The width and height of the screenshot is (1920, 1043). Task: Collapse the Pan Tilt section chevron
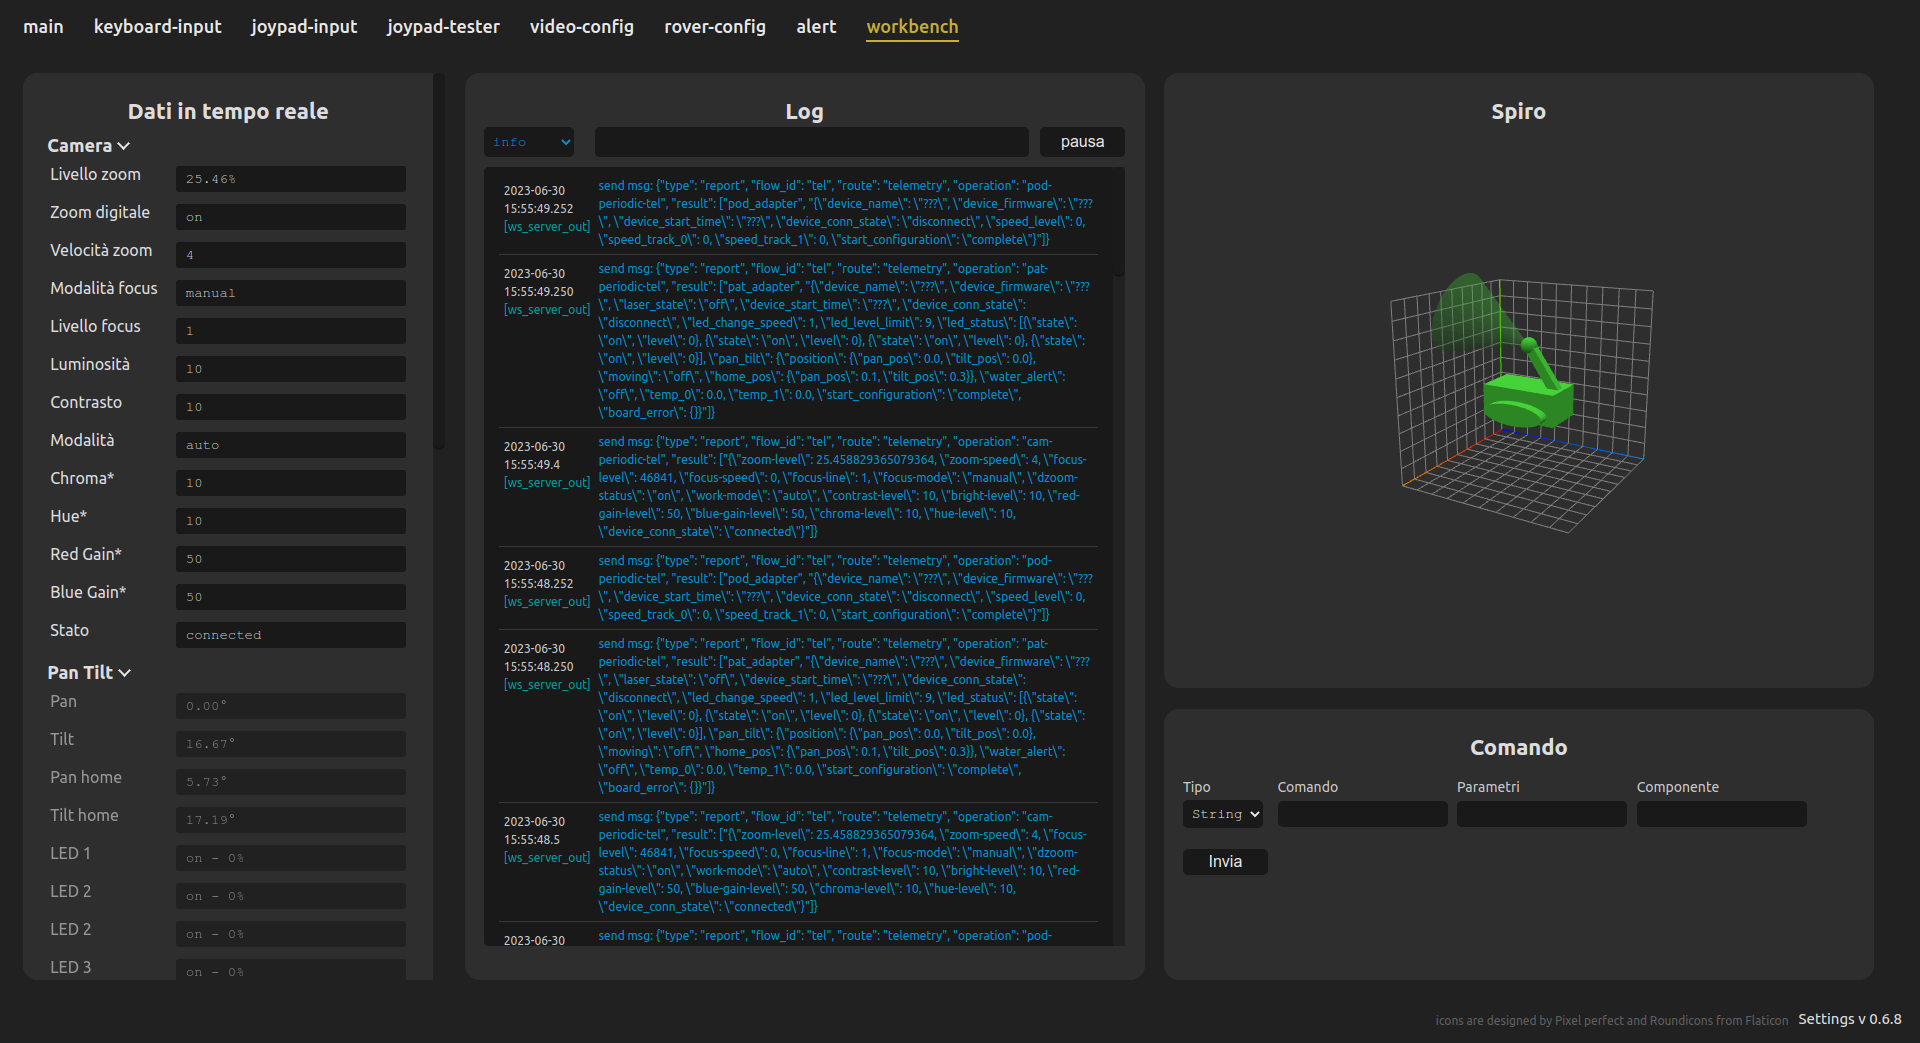(x=124, y=673)
